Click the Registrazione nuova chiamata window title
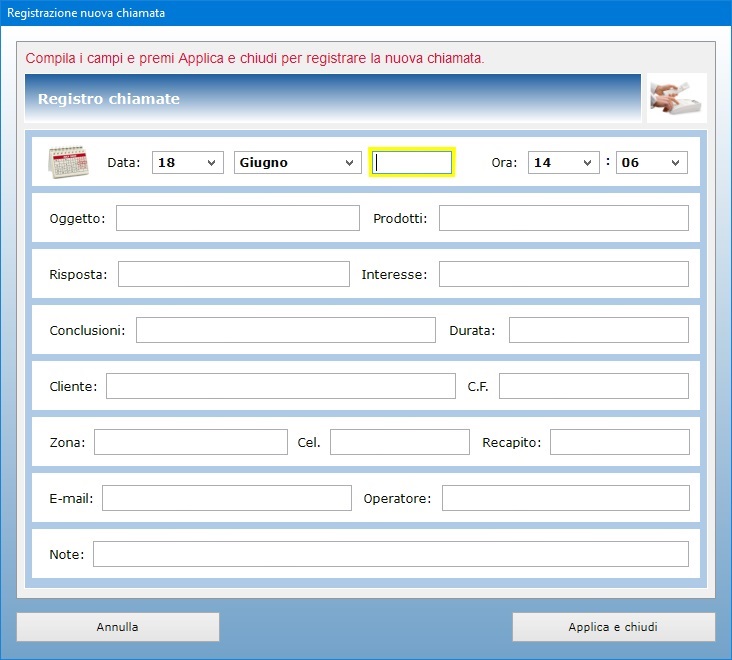The height and width of the screenshot is (660, 732). (x=86, y=13)
